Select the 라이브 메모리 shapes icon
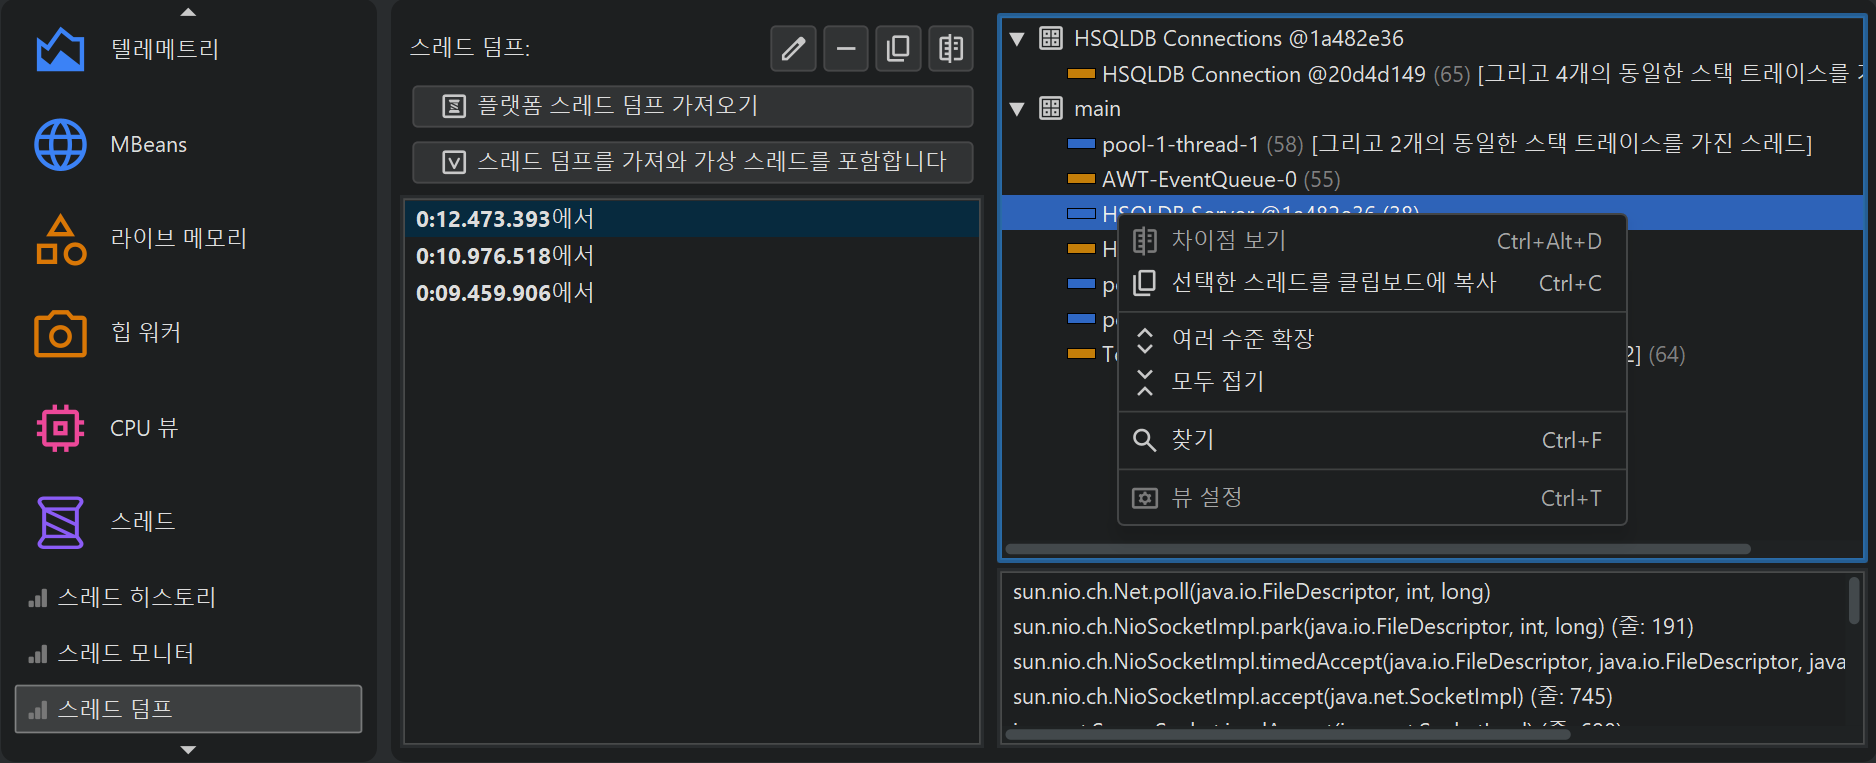 coord(60,239)
